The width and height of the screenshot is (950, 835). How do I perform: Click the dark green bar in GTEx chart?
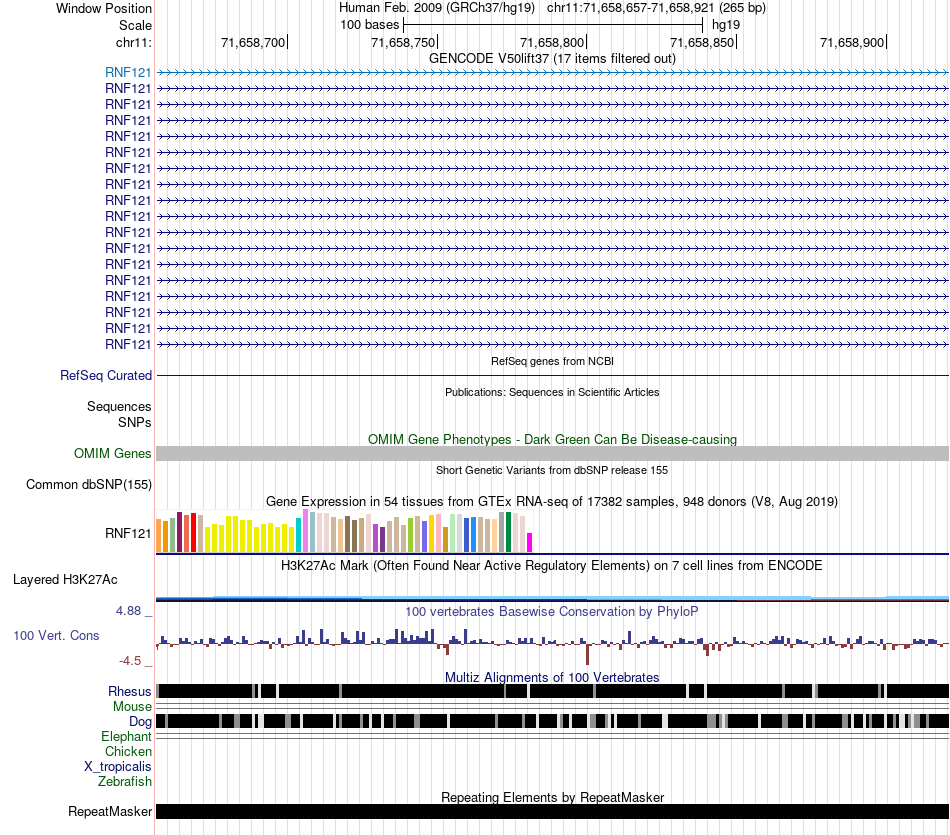tap(508, 532)
